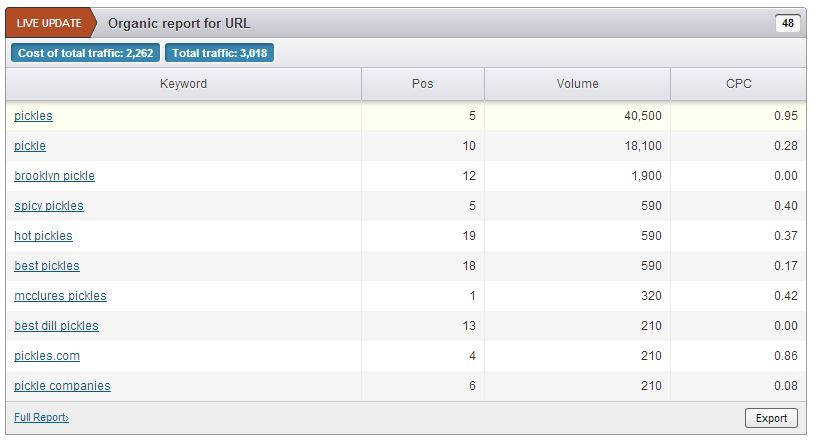Sort by the Volume column header

577,84
